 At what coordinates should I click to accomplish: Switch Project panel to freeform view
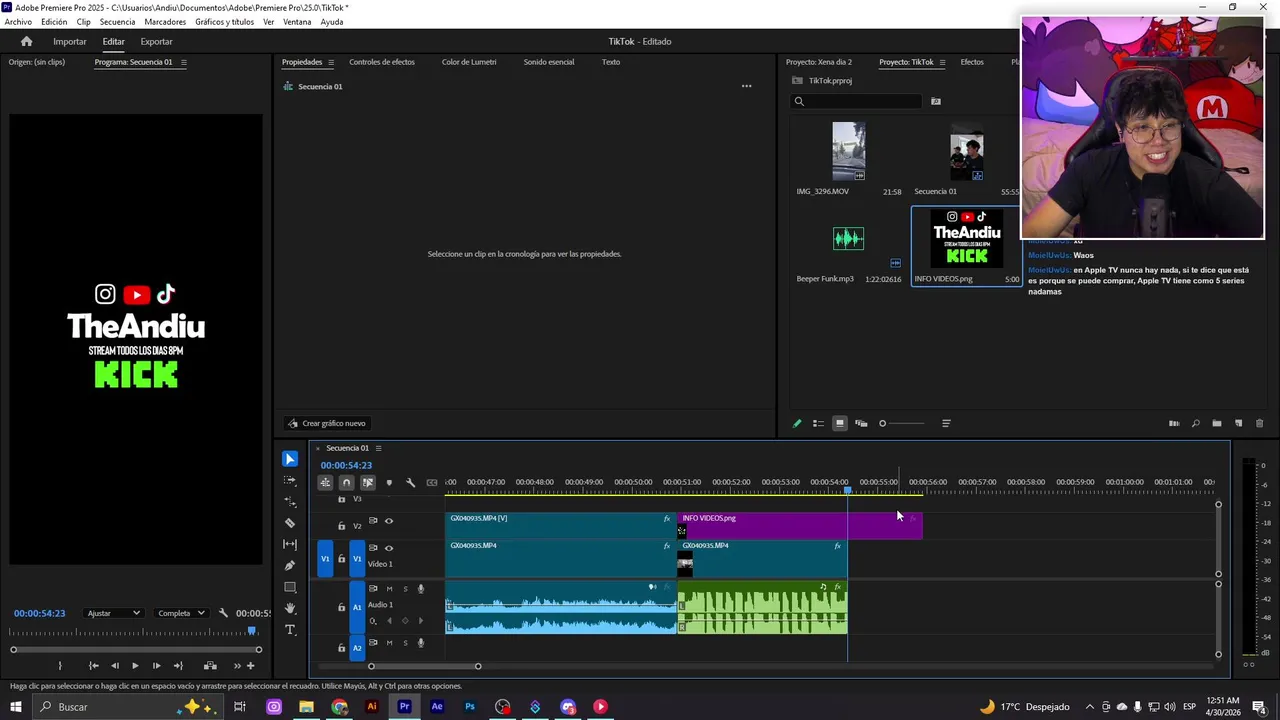click(x=861, y=423)
